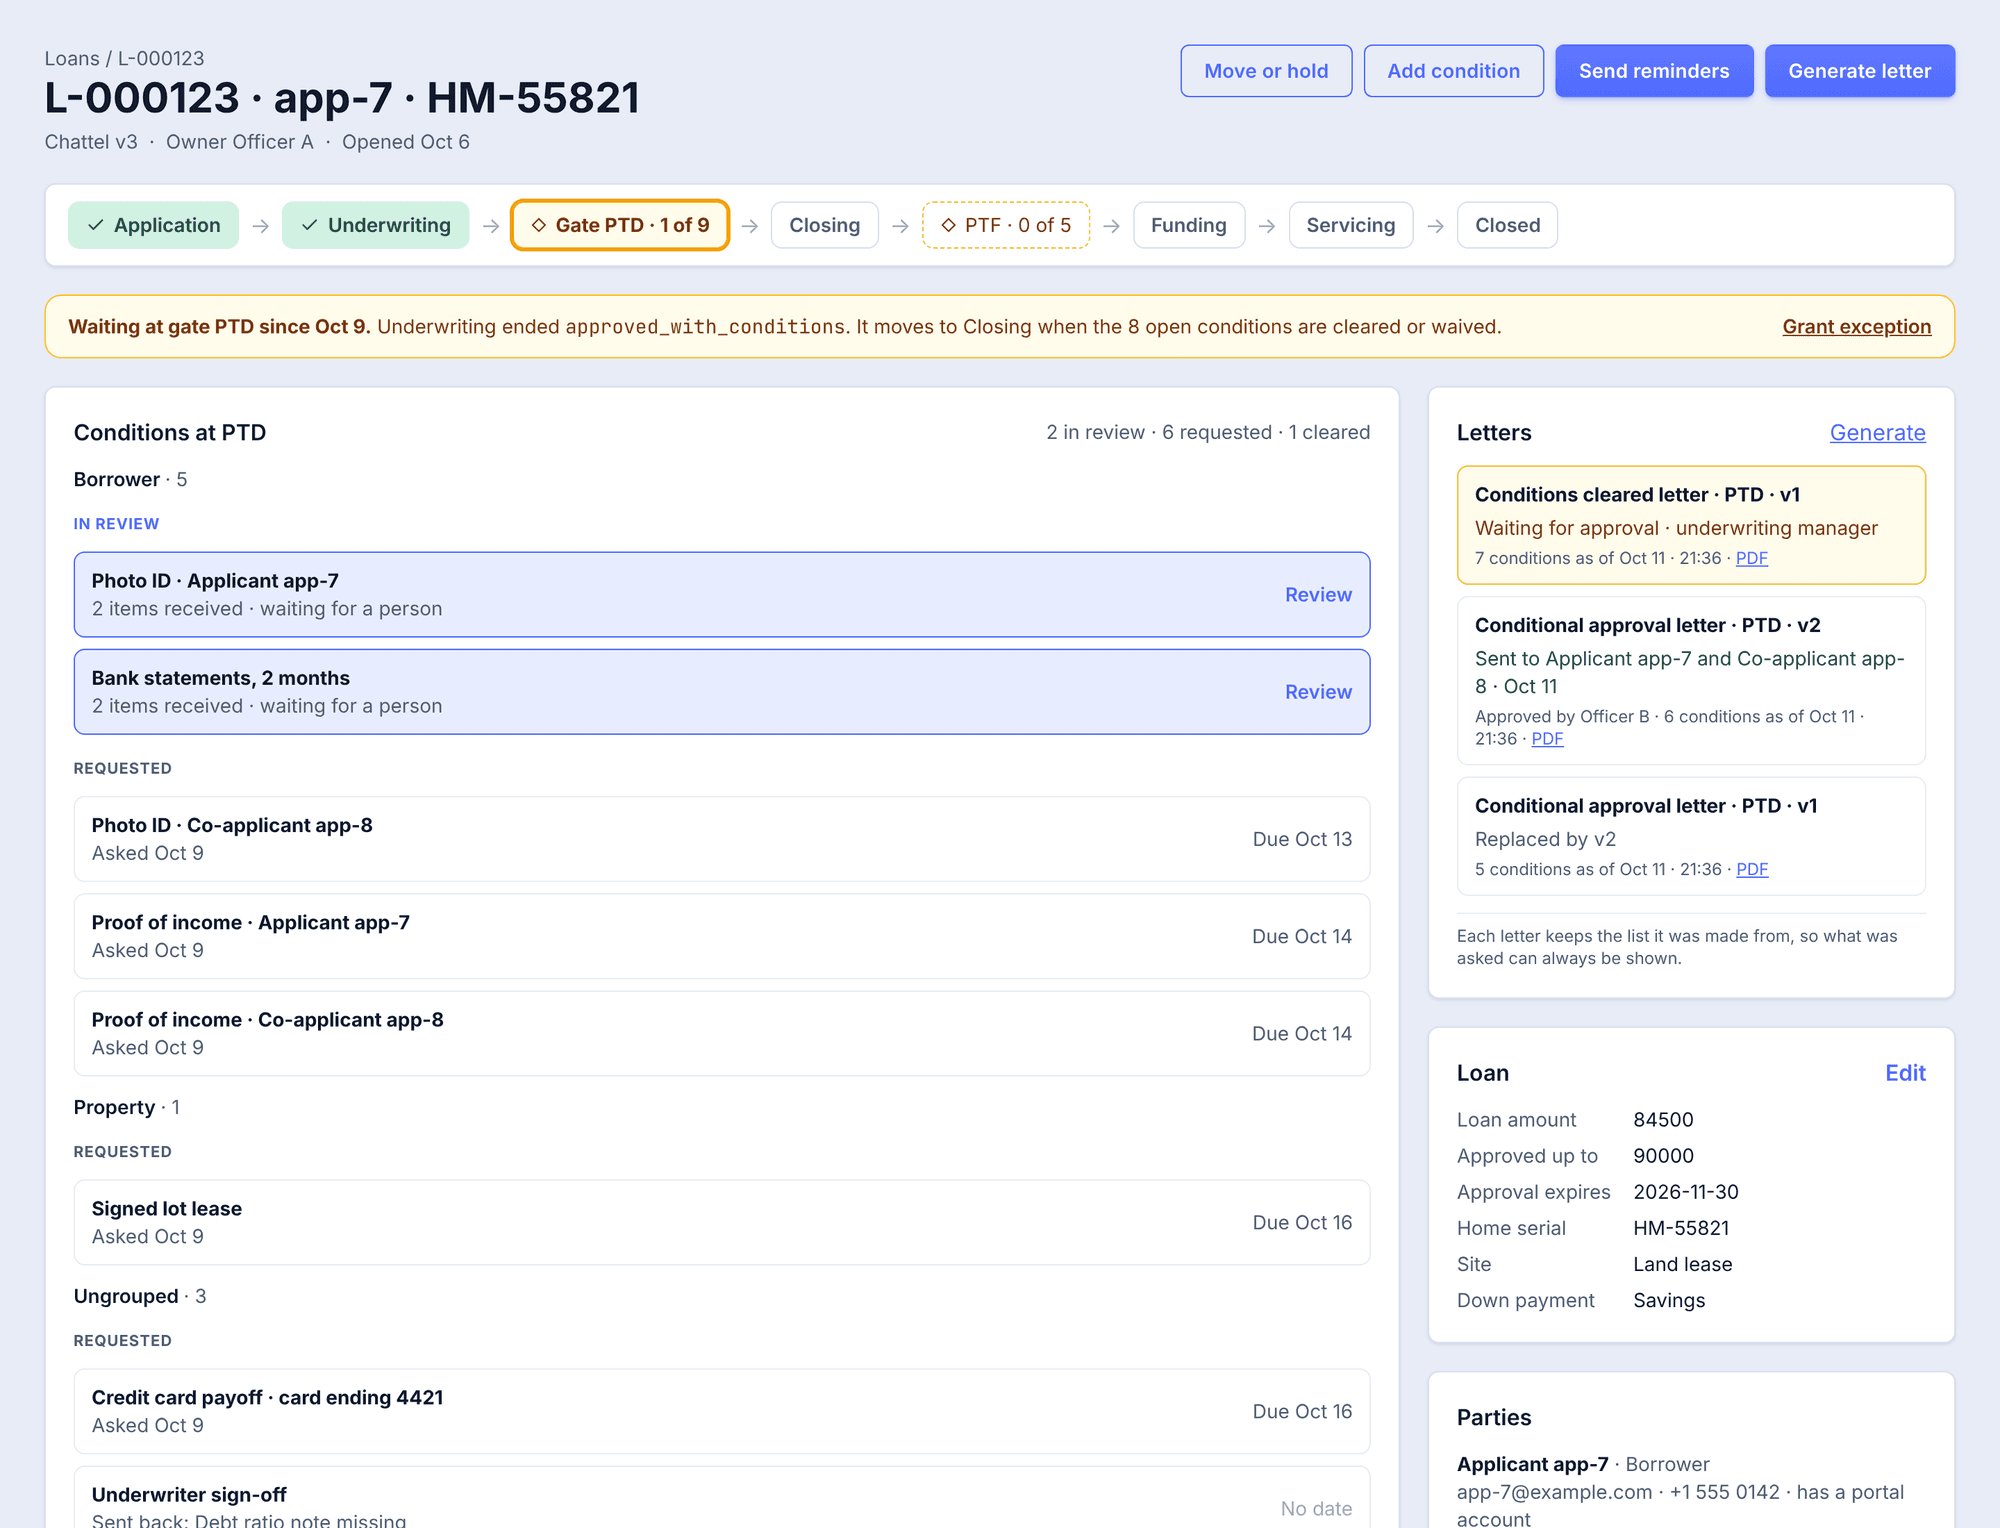Click the Borrower group heading
The width and height of the screenshot is (2000, 1528).
pos(130,479)
